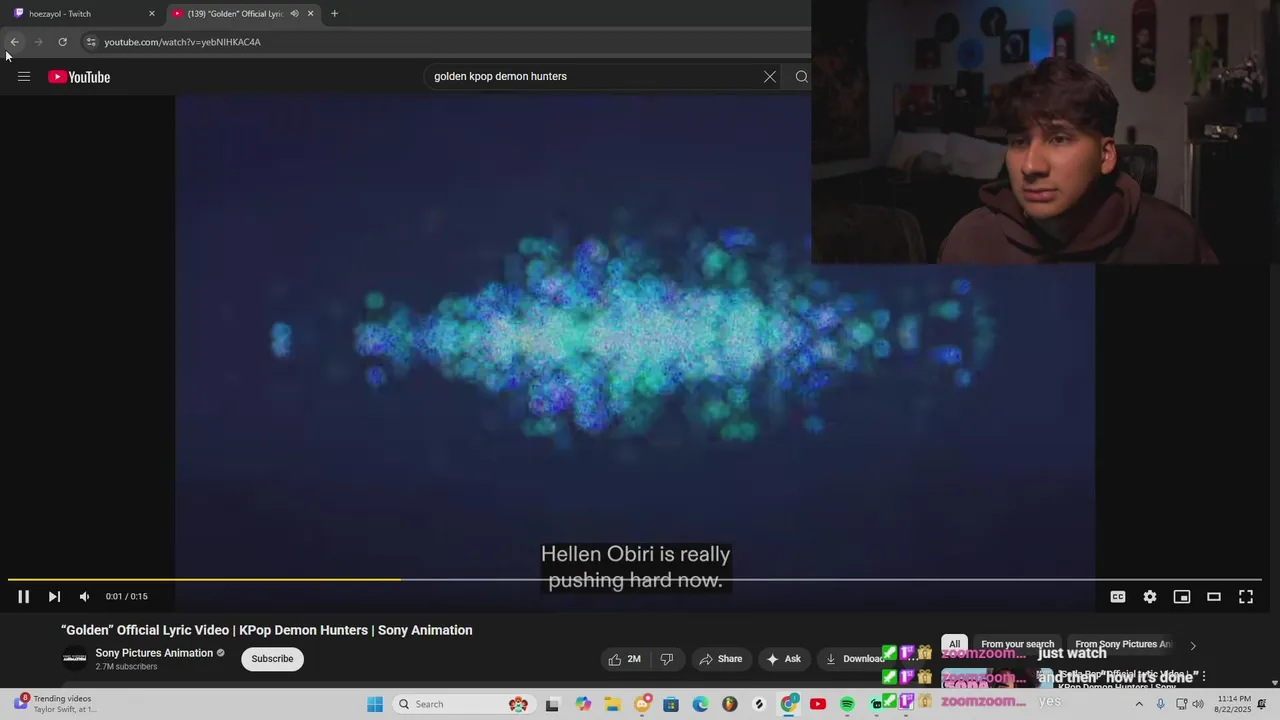Screen dimensions: 1280x720
Task: Open Spotify from the taskbar
Action: coord(847,704)
